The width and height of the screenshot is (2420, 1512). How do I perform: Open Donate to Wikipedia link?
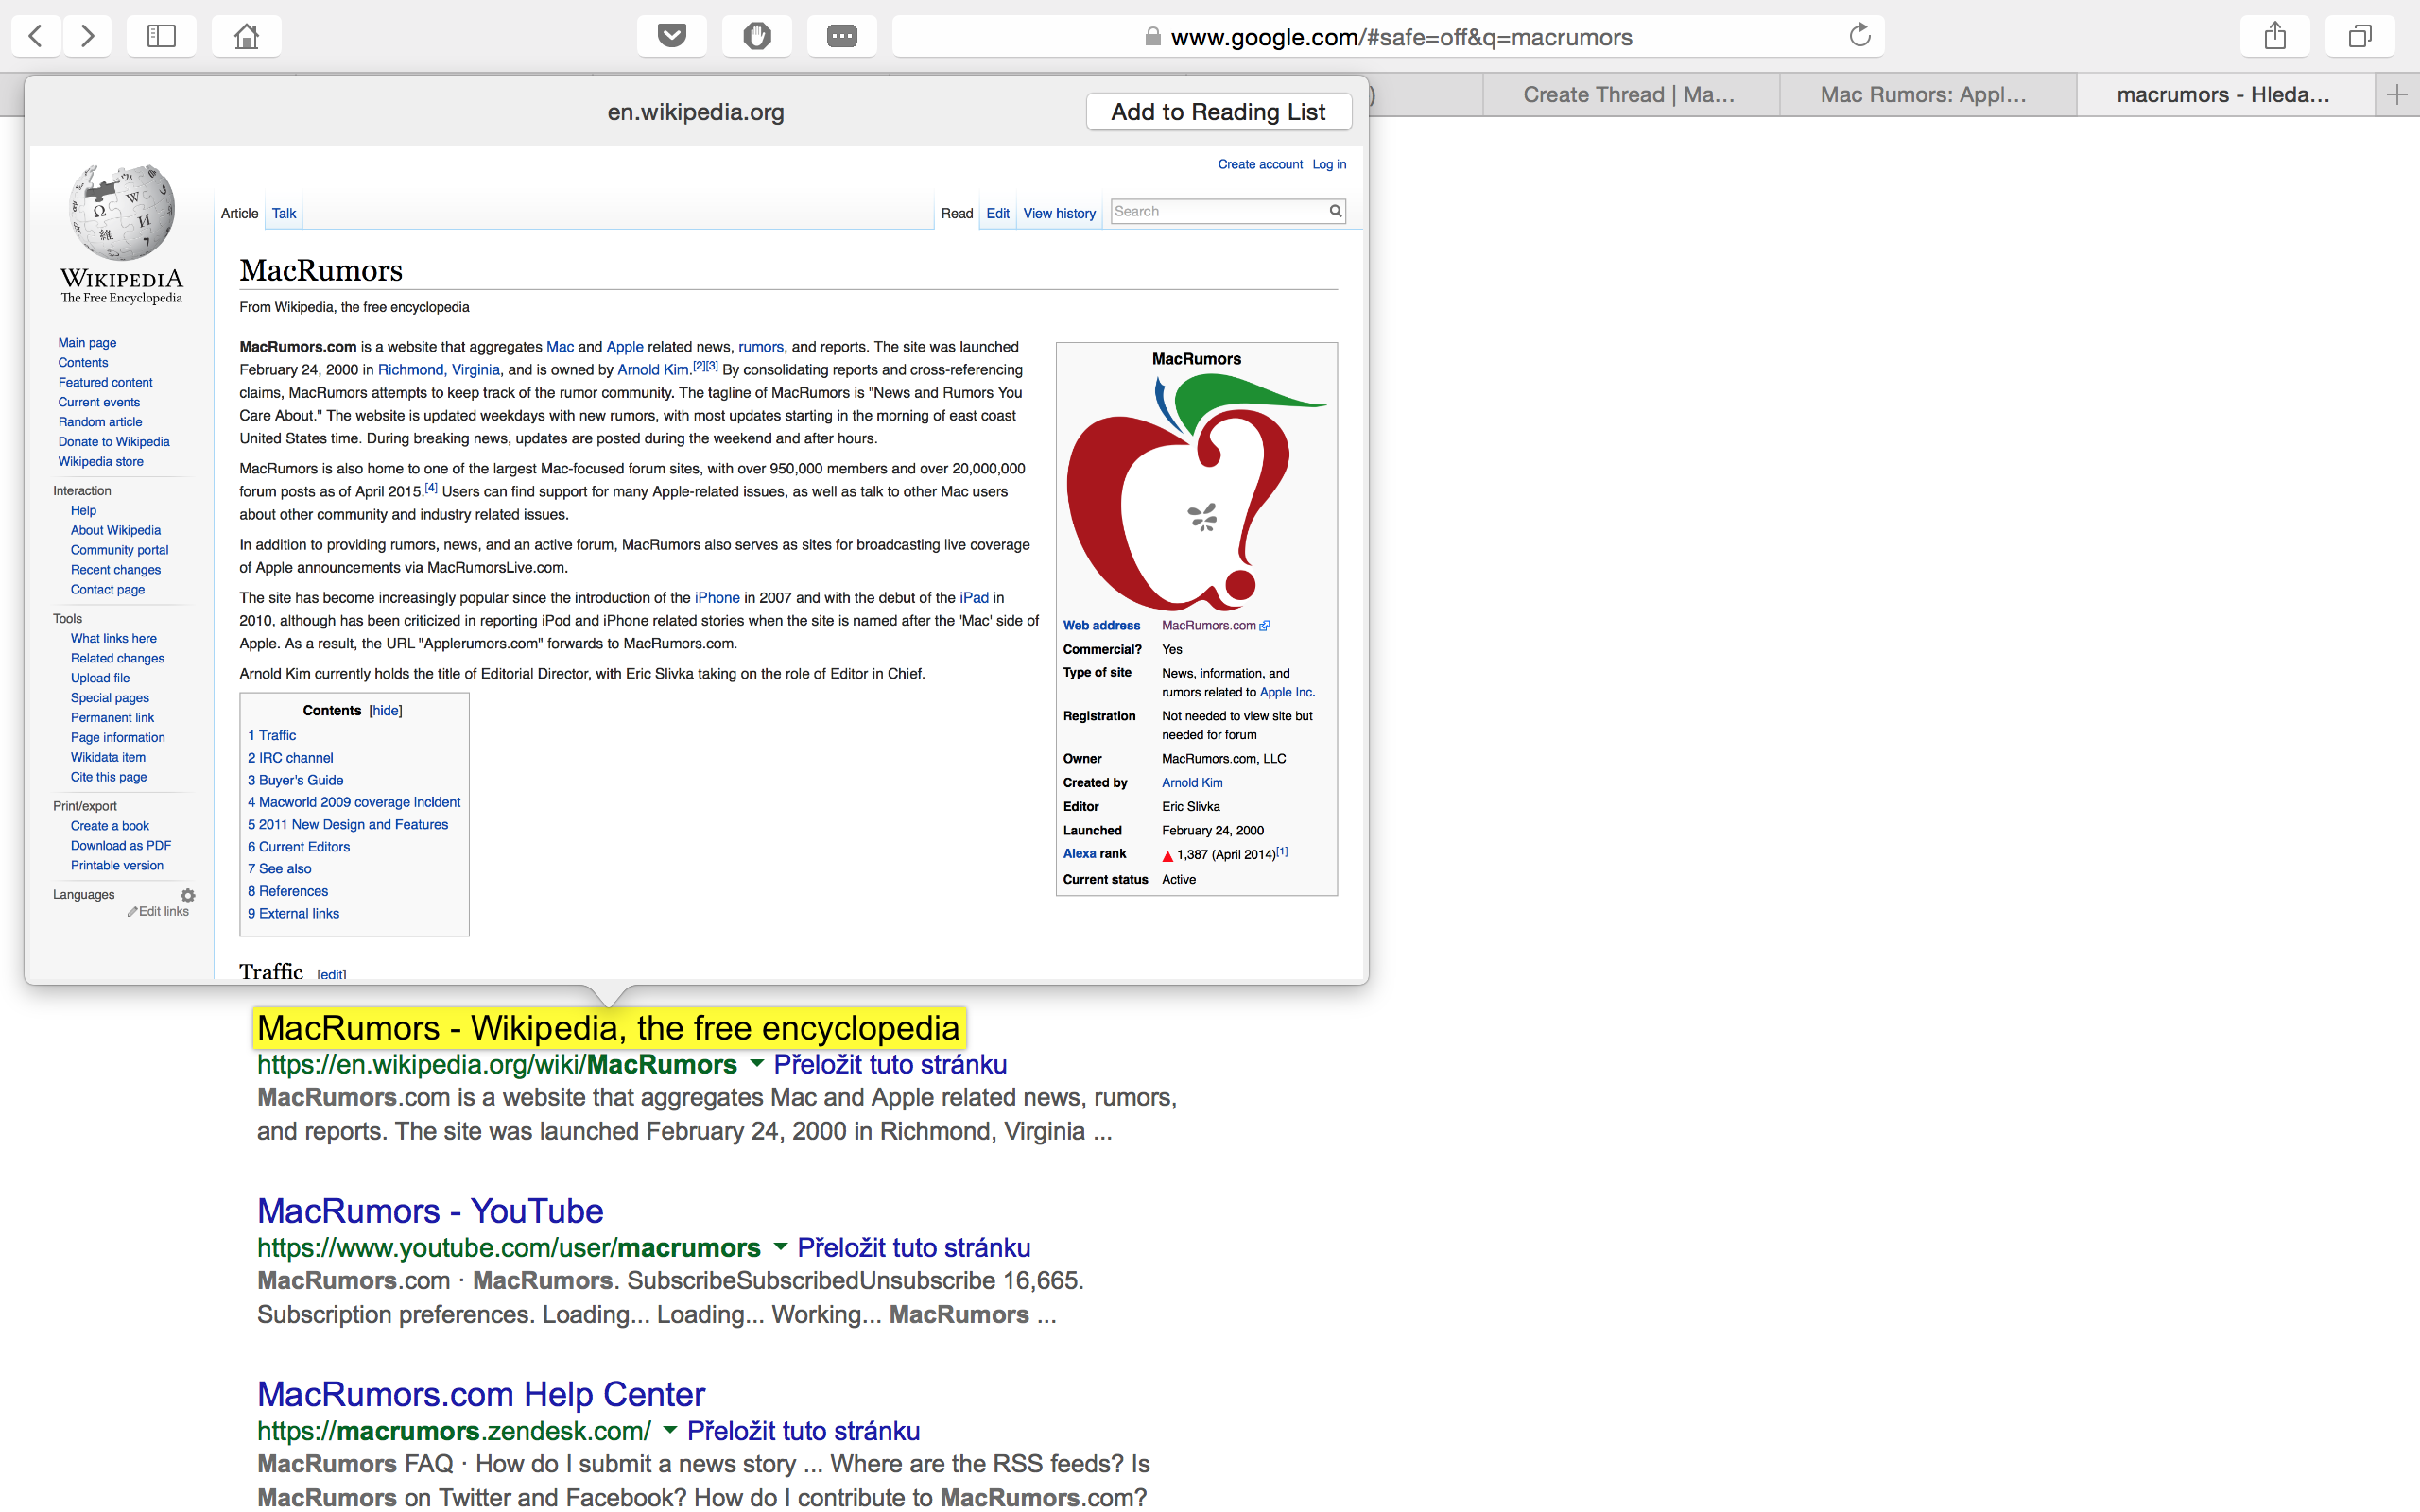tap(114, 442)
